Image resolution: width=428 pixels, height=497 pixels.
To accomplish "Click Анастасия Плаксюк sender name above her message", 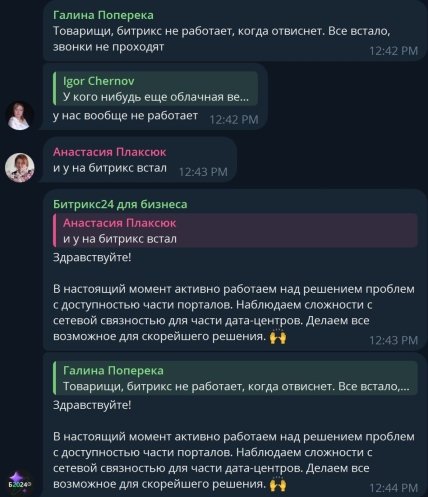I will pos(109,152).
